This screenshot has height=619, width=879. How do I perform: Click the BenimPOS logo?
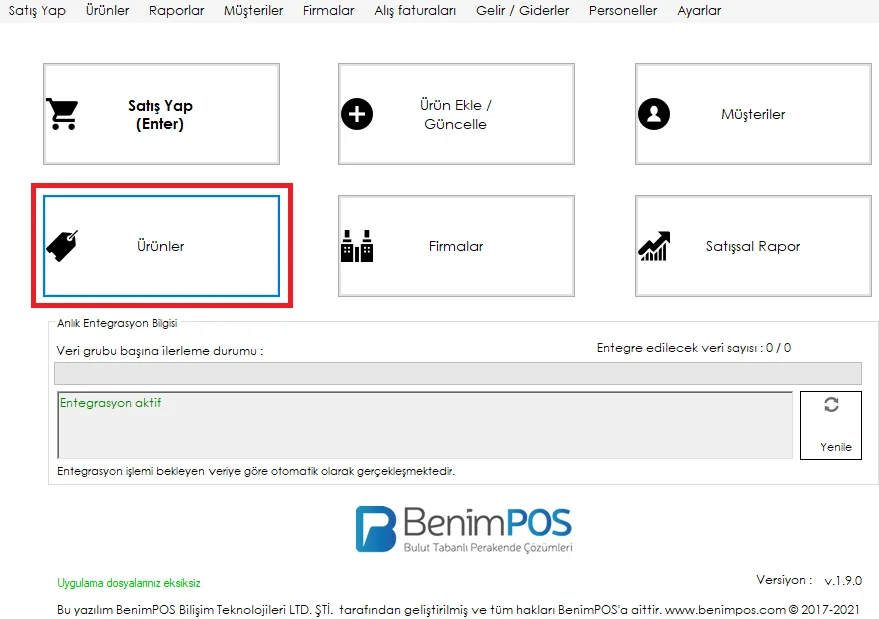click(464, 529)
